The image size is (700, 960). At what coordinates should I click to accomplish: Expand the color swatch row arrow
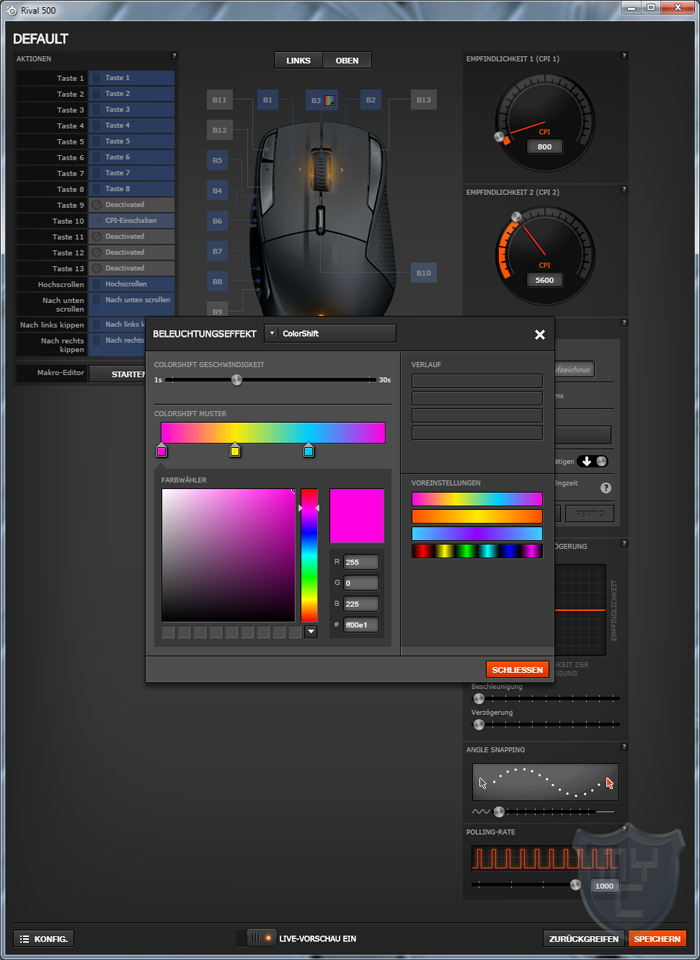click(311, 631)
